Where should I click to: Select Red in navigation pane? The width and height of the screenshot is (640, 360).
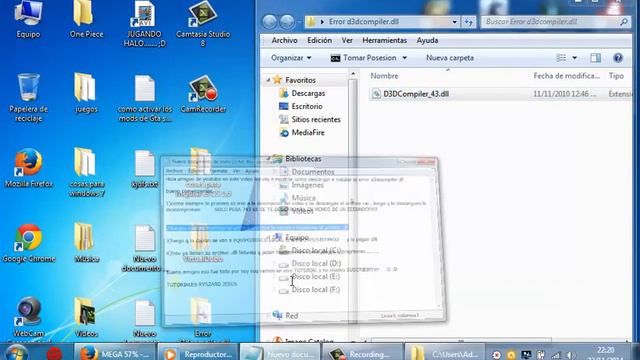tap(286, 316)
